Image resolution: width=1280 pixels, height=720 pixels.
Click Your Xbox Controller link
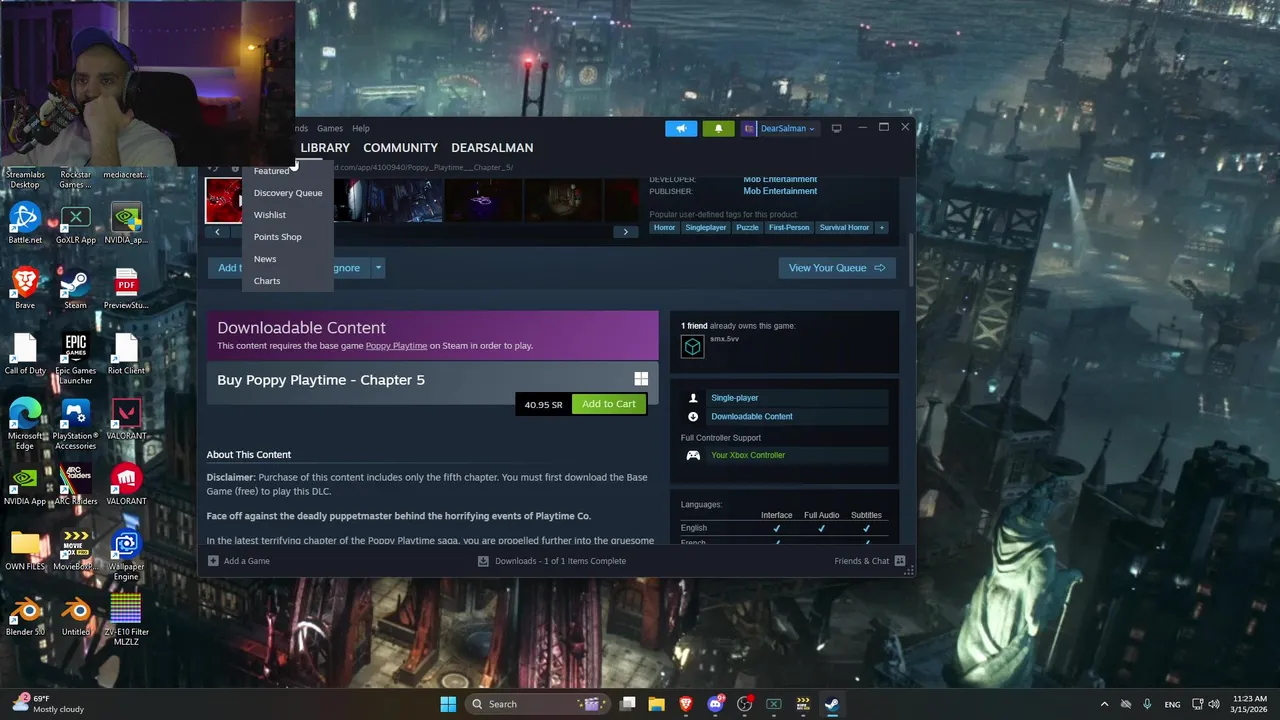click(748, 455)
